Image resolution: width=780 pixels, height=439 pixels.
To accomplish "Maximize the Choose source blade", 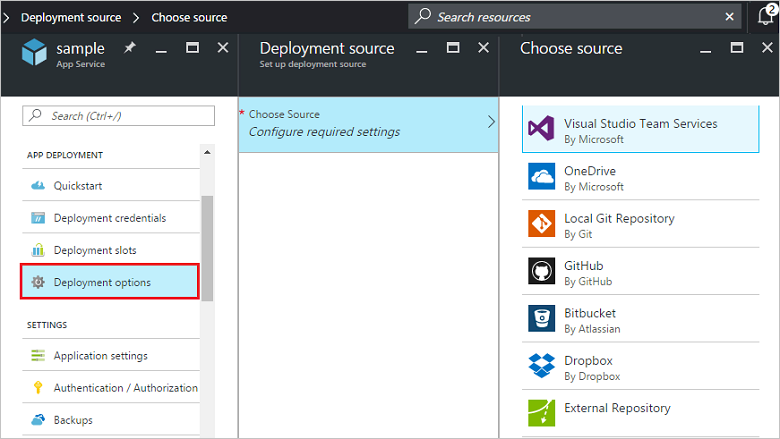I will click(x=737, y=47).
